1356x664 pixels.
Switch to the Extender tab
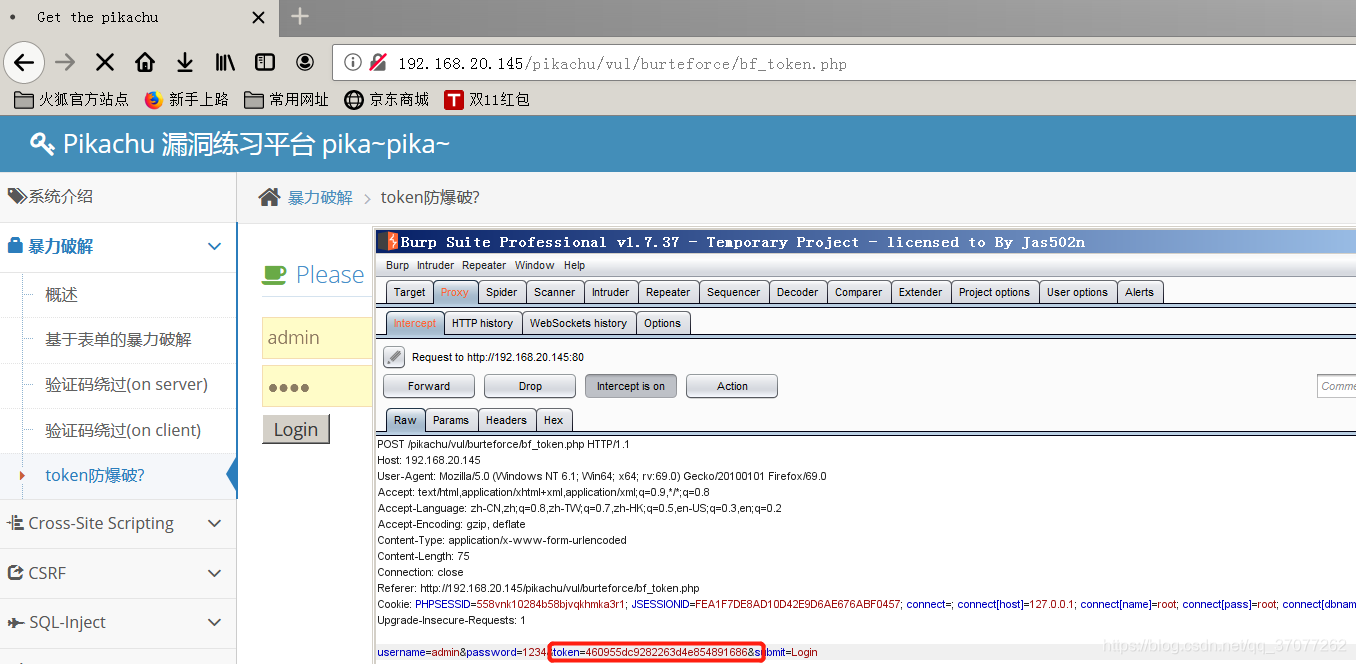pyautogui.click(x=920, y=292)
